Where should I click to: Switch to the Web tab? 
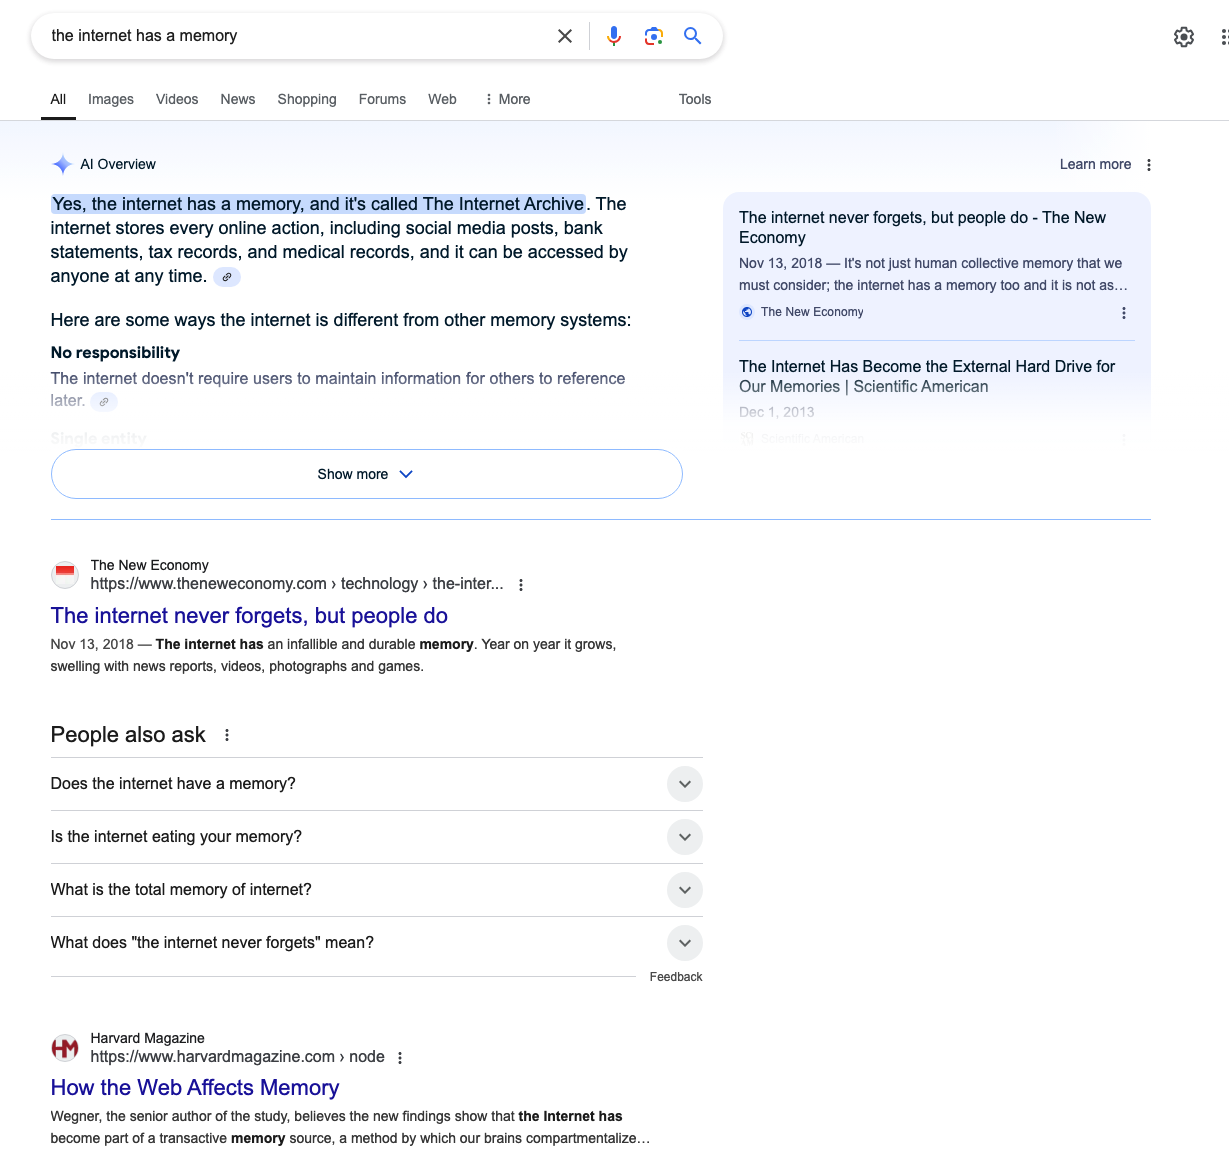tap(442, 99)
